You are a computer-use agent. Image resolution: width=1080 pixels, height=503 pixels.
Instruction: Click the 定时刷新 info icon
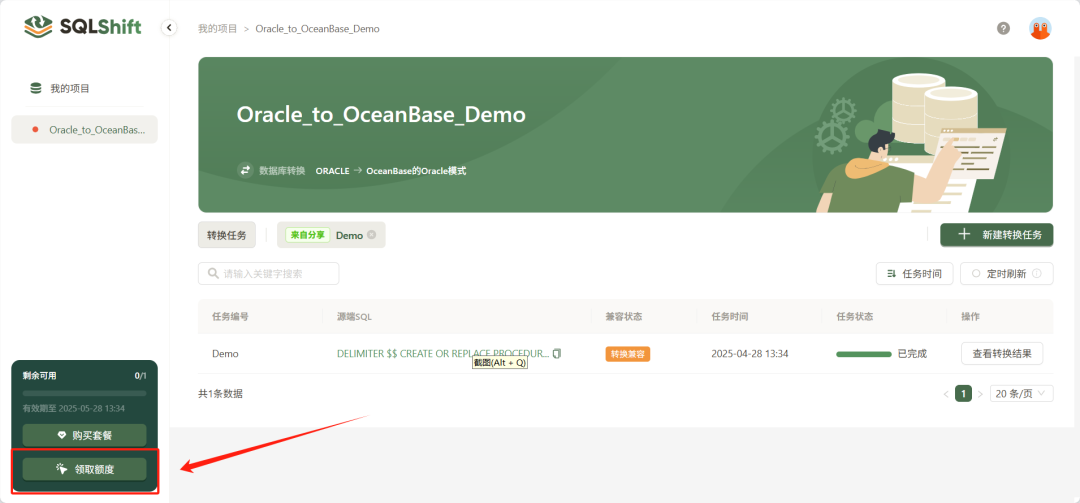coord(1037,274)
